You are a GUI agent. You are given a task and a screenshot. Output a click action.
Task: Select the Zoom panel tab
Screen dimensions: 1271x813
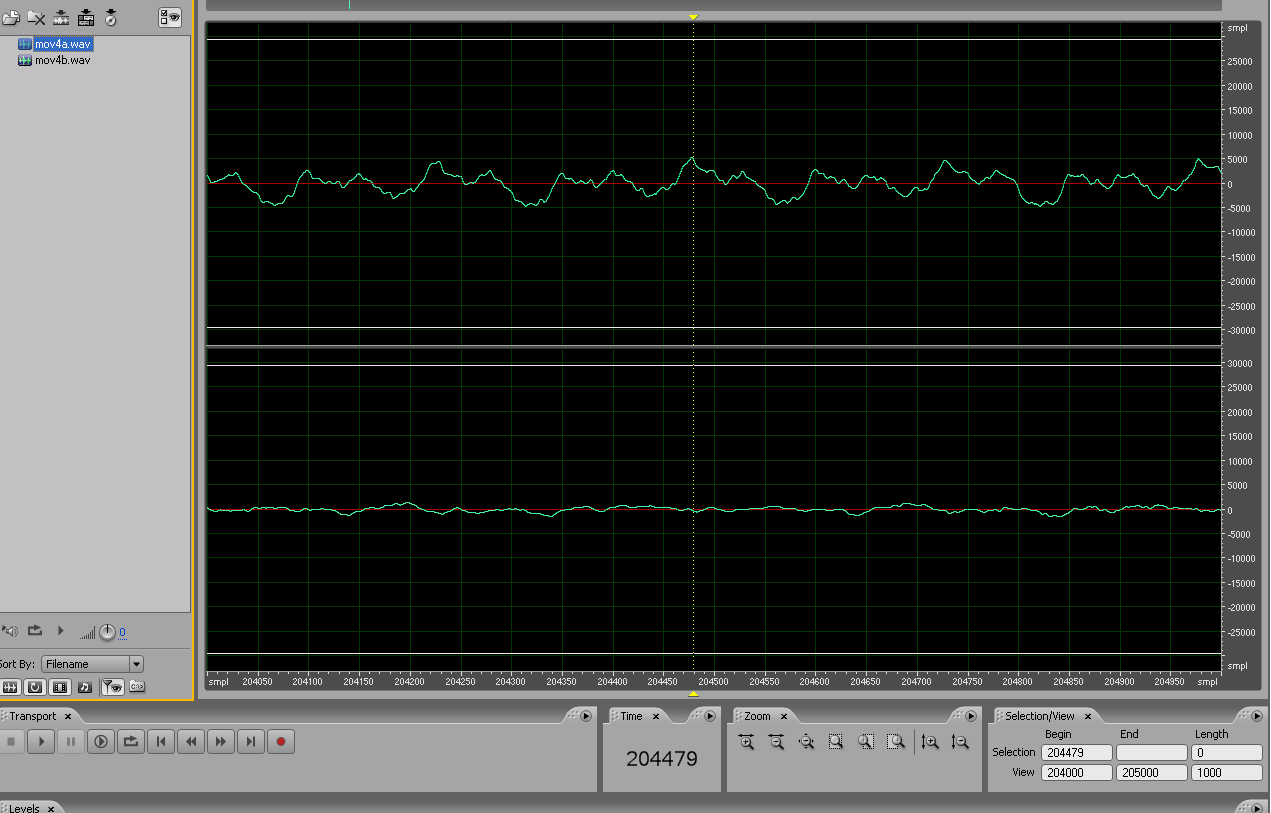coord(757,716)
